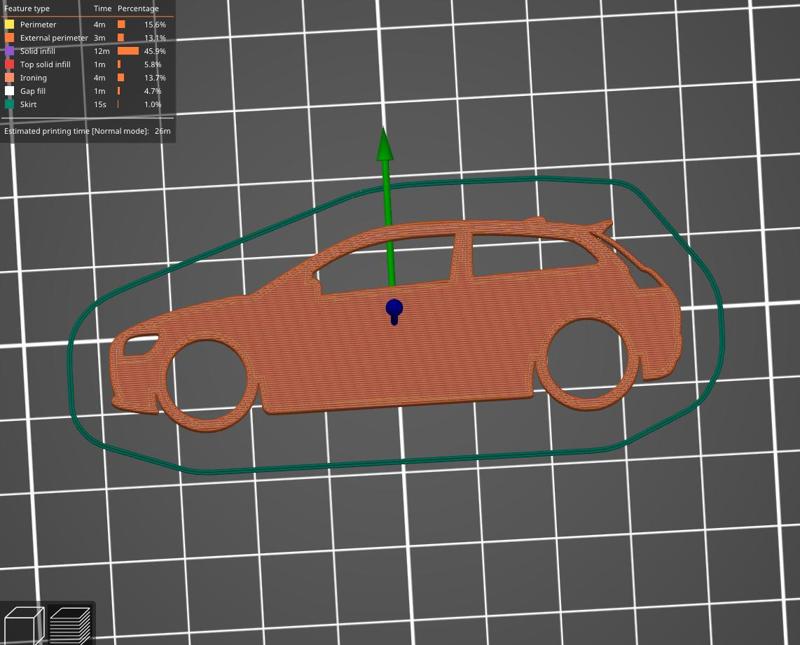Click the 45.9% Solid infill percentage
Image resolution: width=800 pixels, height=645 pixels.
tap(155, 51)
